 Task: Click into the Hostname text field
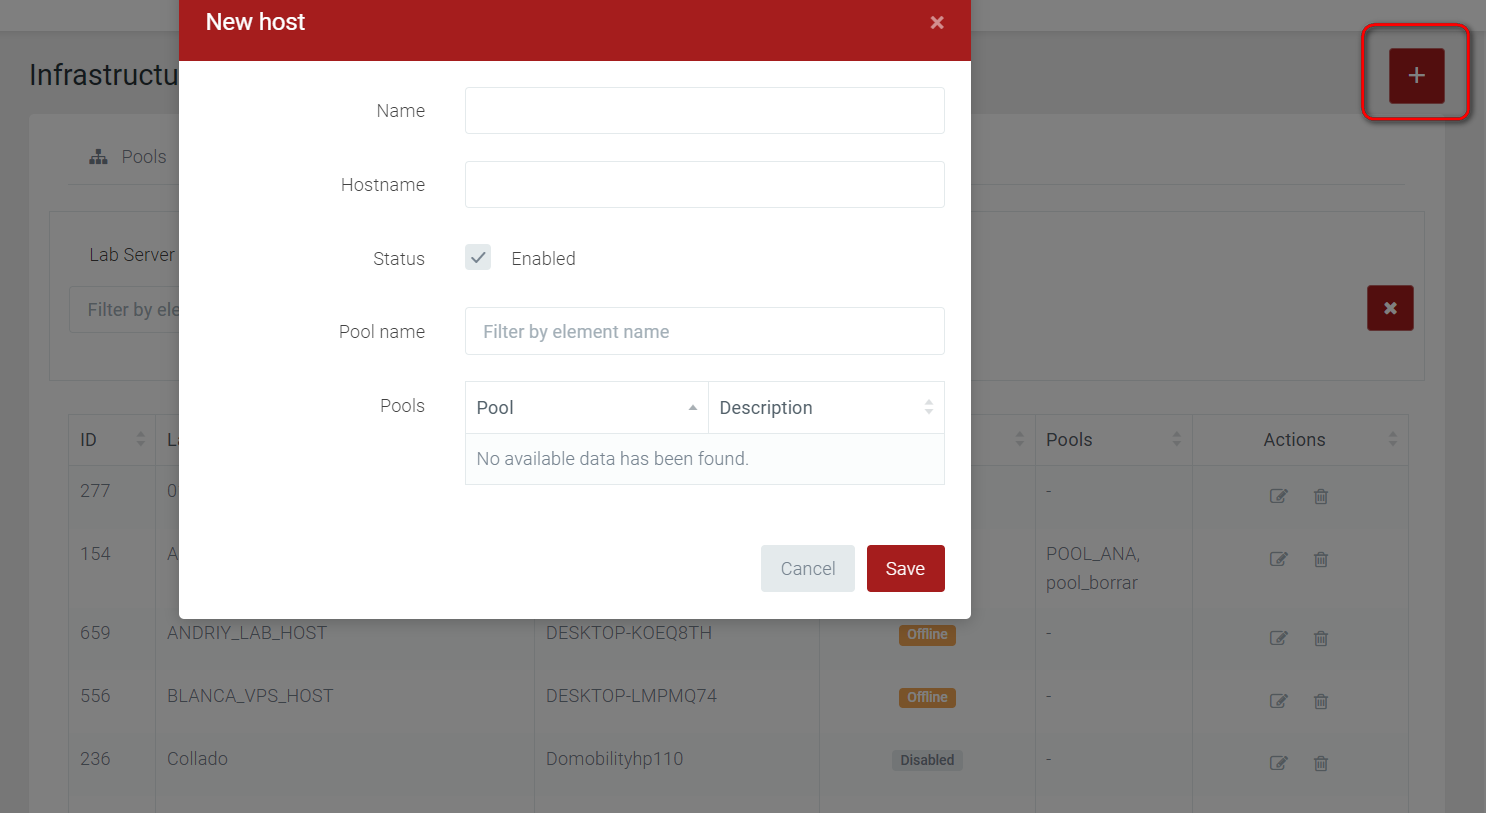tap(704, 185)
